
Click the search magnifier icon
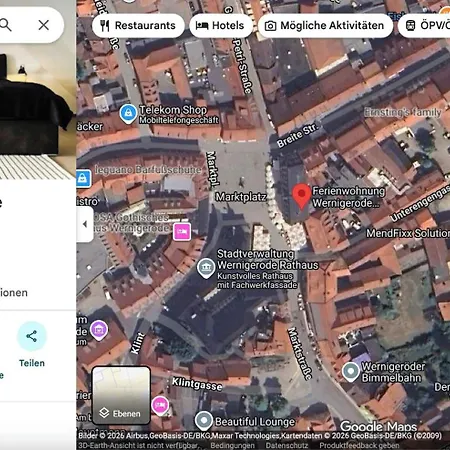tap(6, 25)
